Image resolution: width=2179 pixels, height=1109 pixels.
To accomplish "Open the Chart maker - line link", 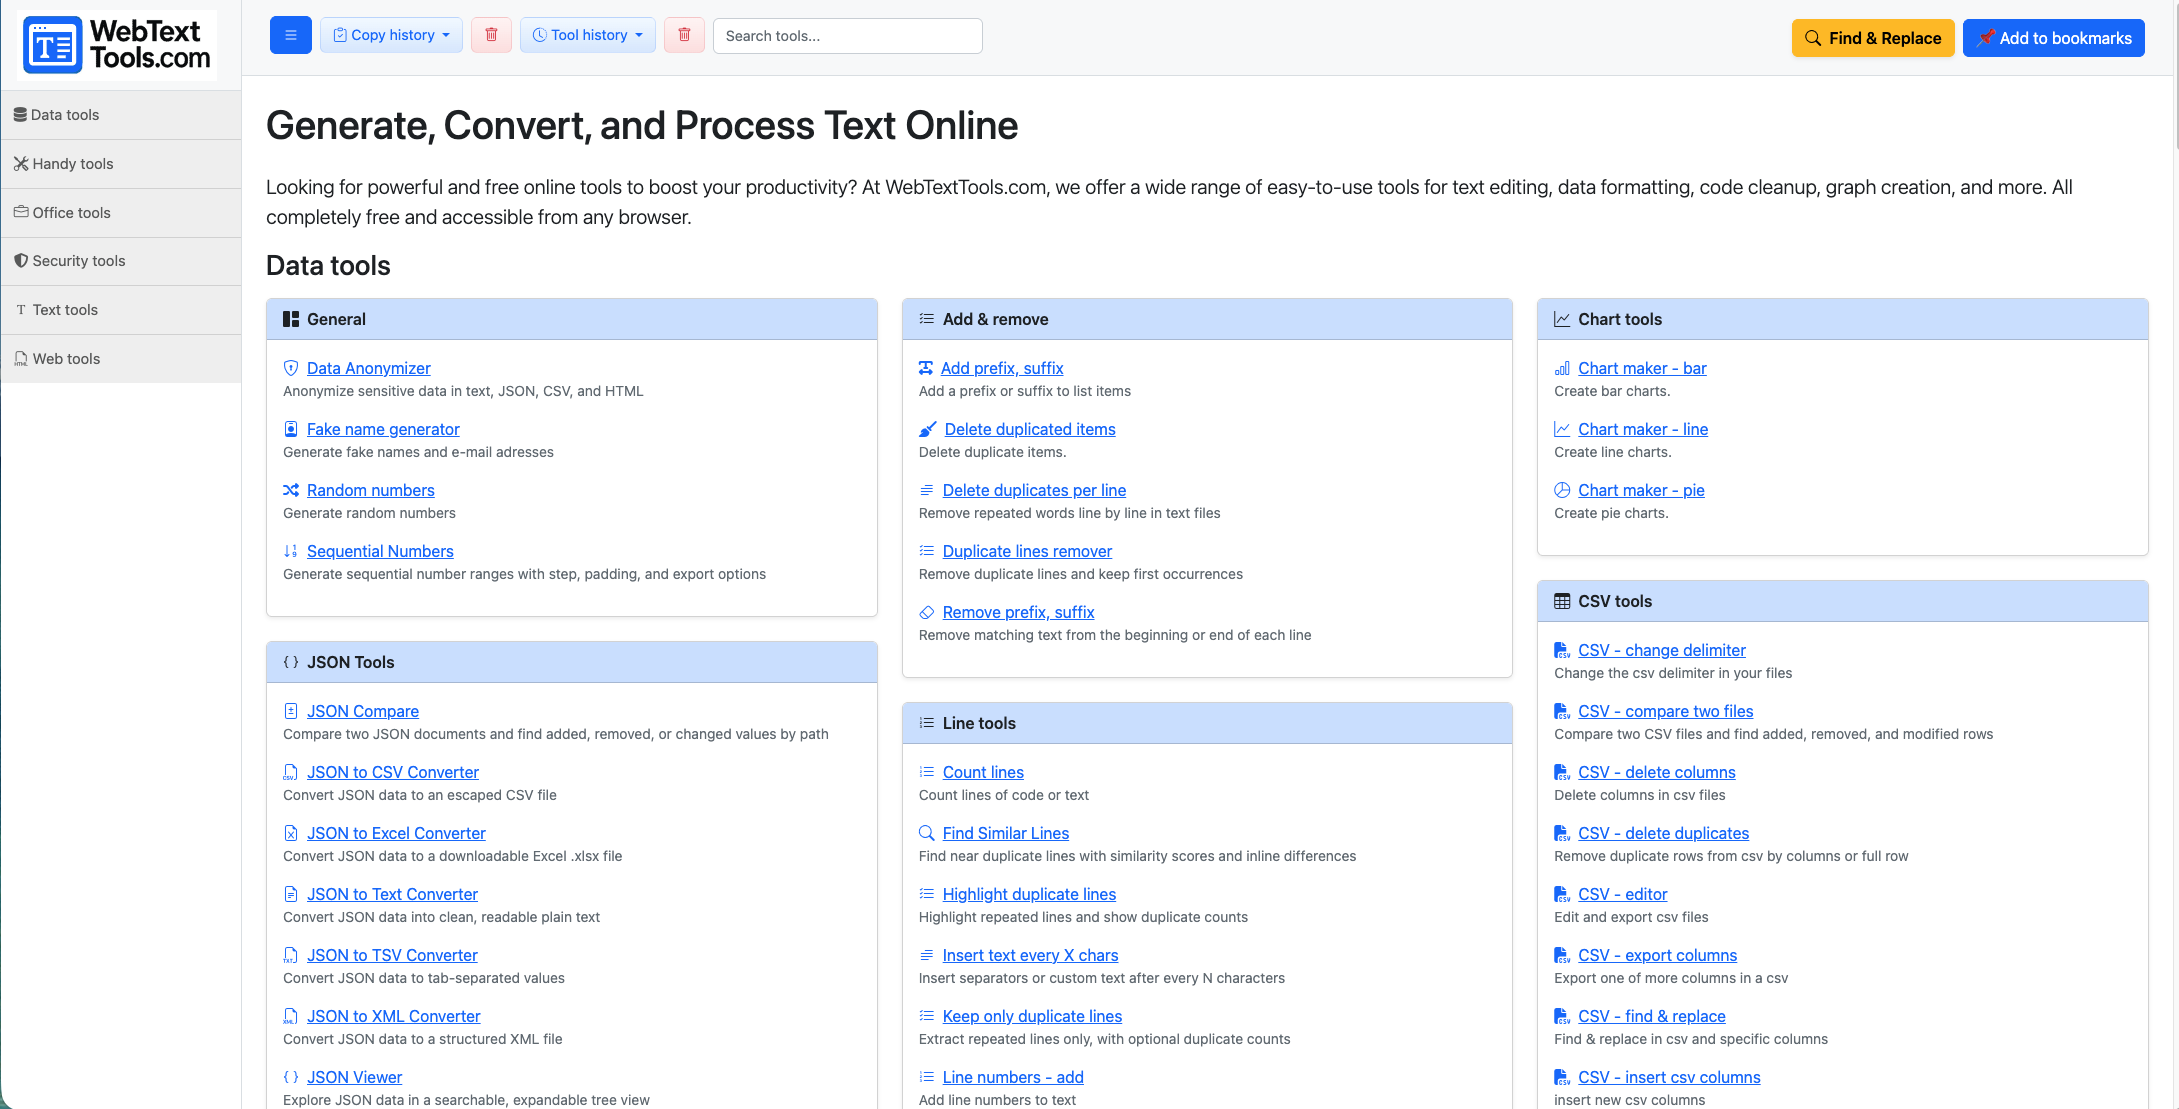I will 1643,429.
